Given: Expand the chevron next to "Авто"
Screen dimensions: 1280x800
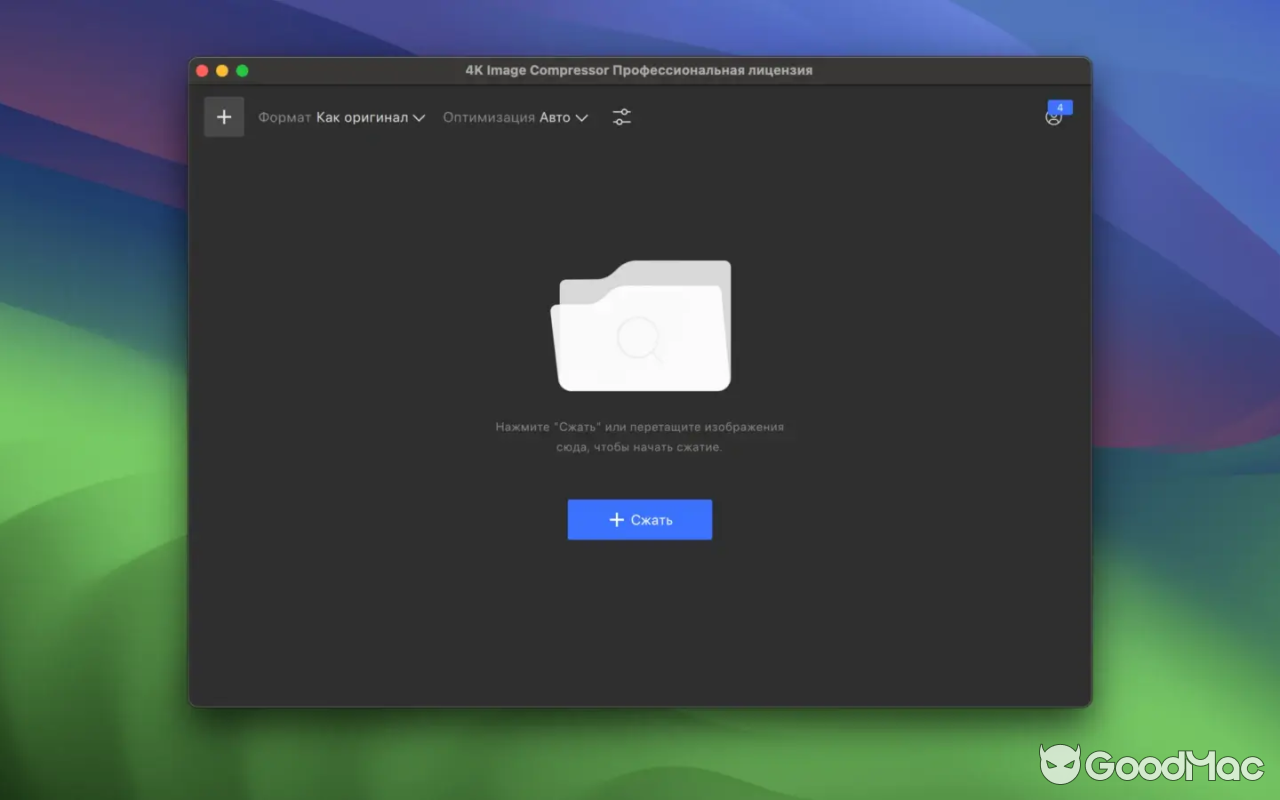Looking at the screenshot, I should coord(582,117).
